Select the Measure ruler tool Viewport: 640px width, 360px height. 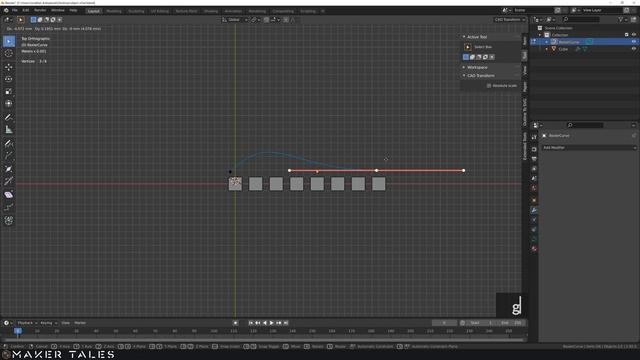9,129
